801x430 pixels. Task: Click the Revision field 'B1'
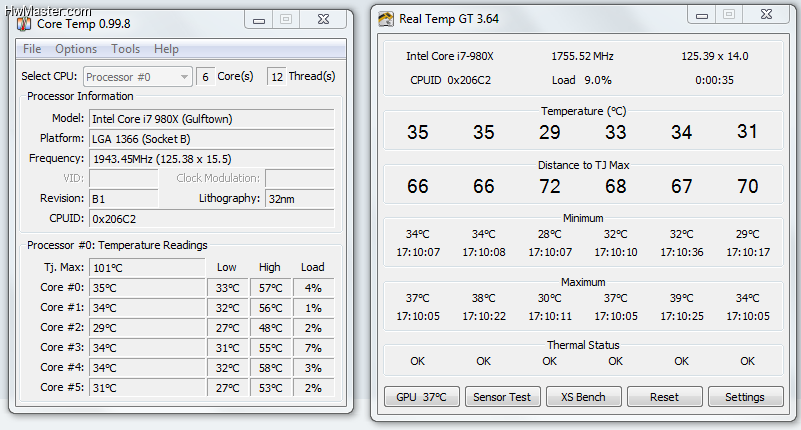[124, 199]
